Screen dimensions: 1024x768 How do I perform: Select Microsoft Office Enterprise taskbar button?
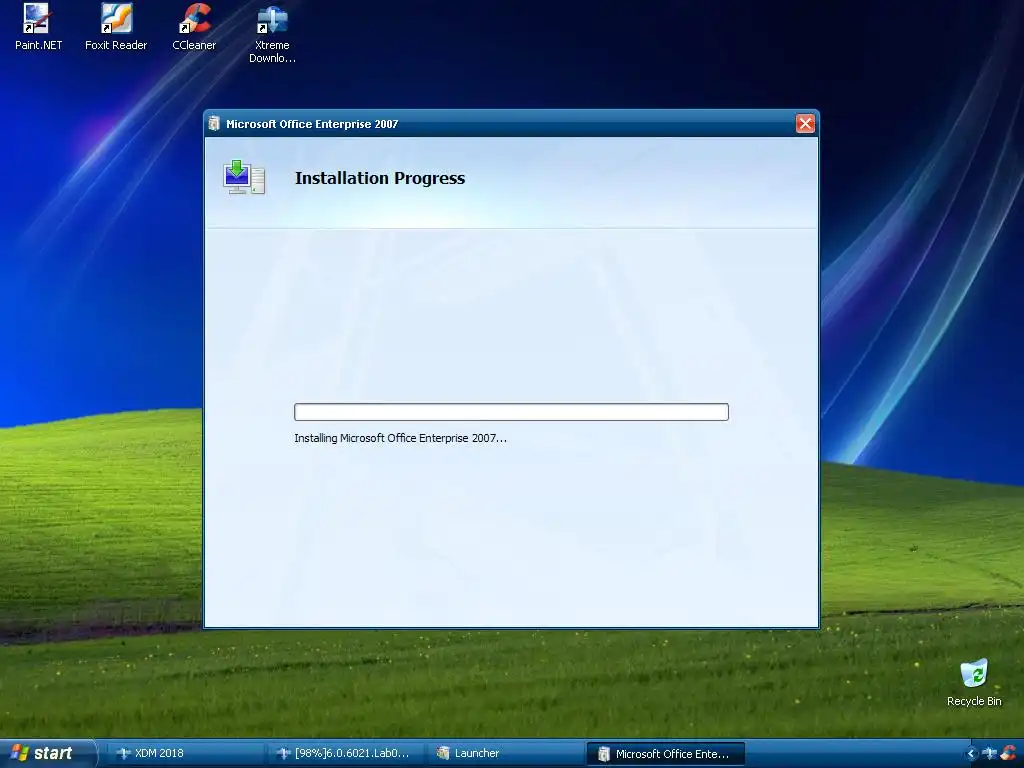coord(665,754)
